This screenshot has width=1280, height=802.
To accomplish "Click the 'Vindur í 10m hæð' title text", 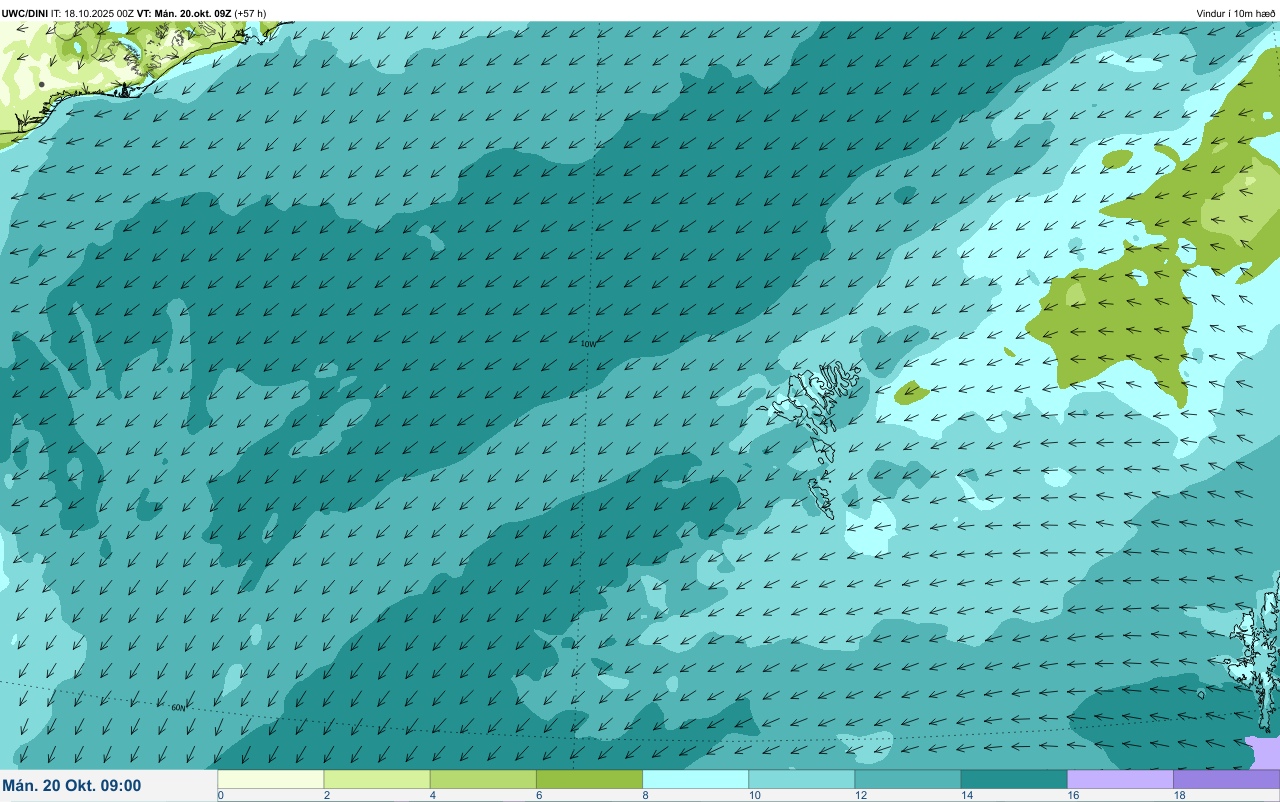I will [1236, 13].
